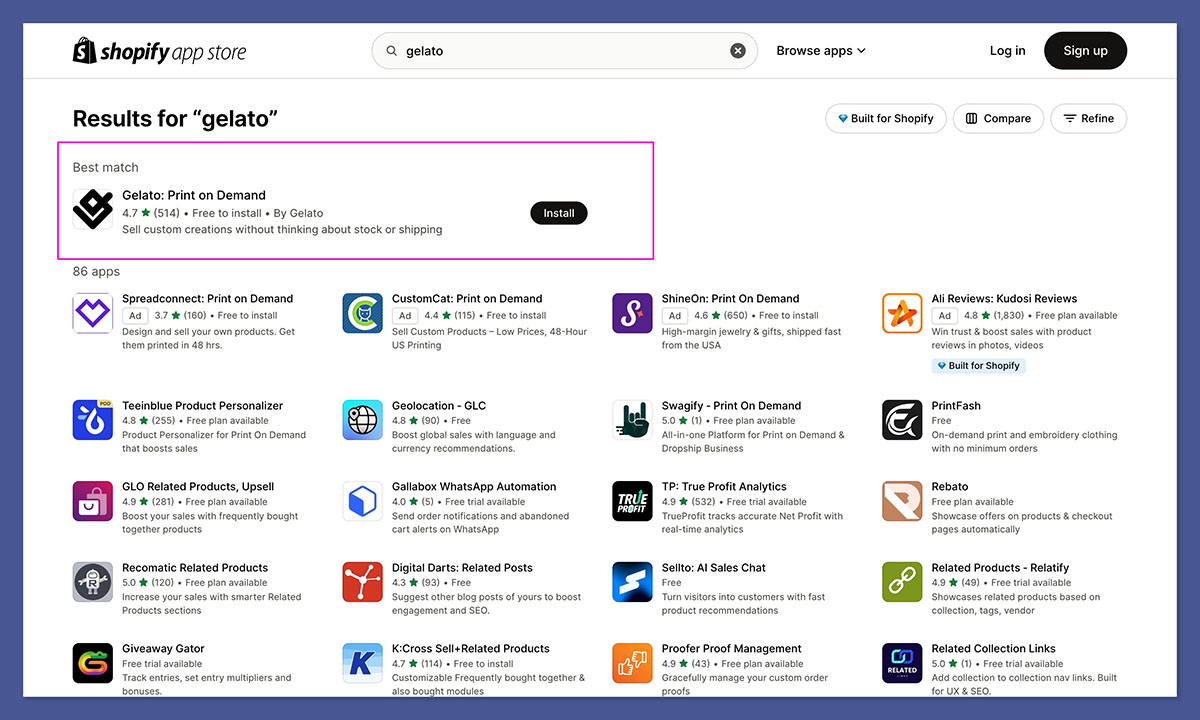Open the CustomCat app icon

coord(362,313)
